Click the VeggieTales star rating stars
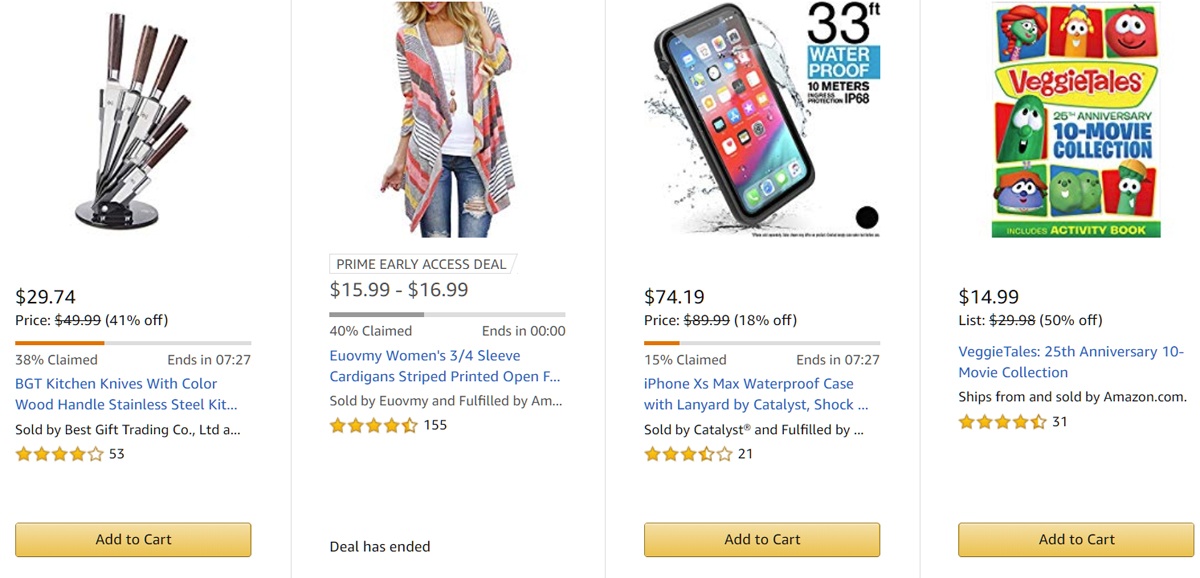1200x578 pixels. (1000, 422)
